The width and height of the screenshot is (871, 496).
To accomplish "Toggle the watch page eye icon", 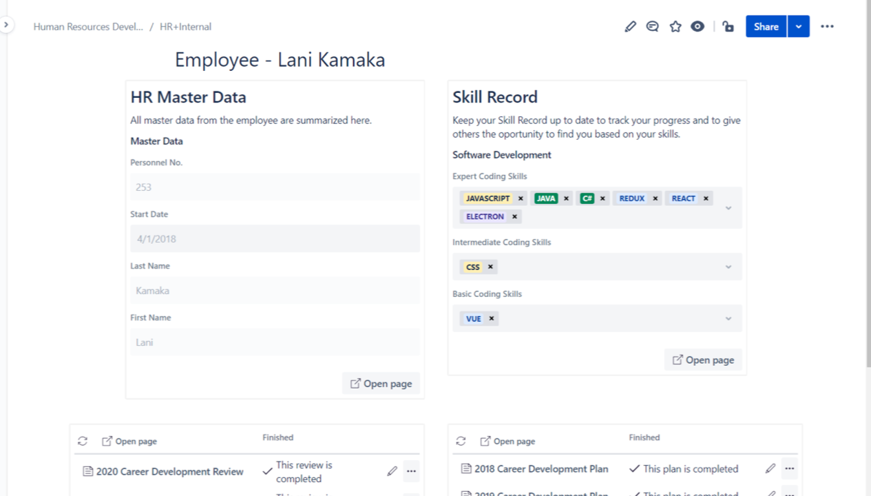I will (x=698, y=27).
